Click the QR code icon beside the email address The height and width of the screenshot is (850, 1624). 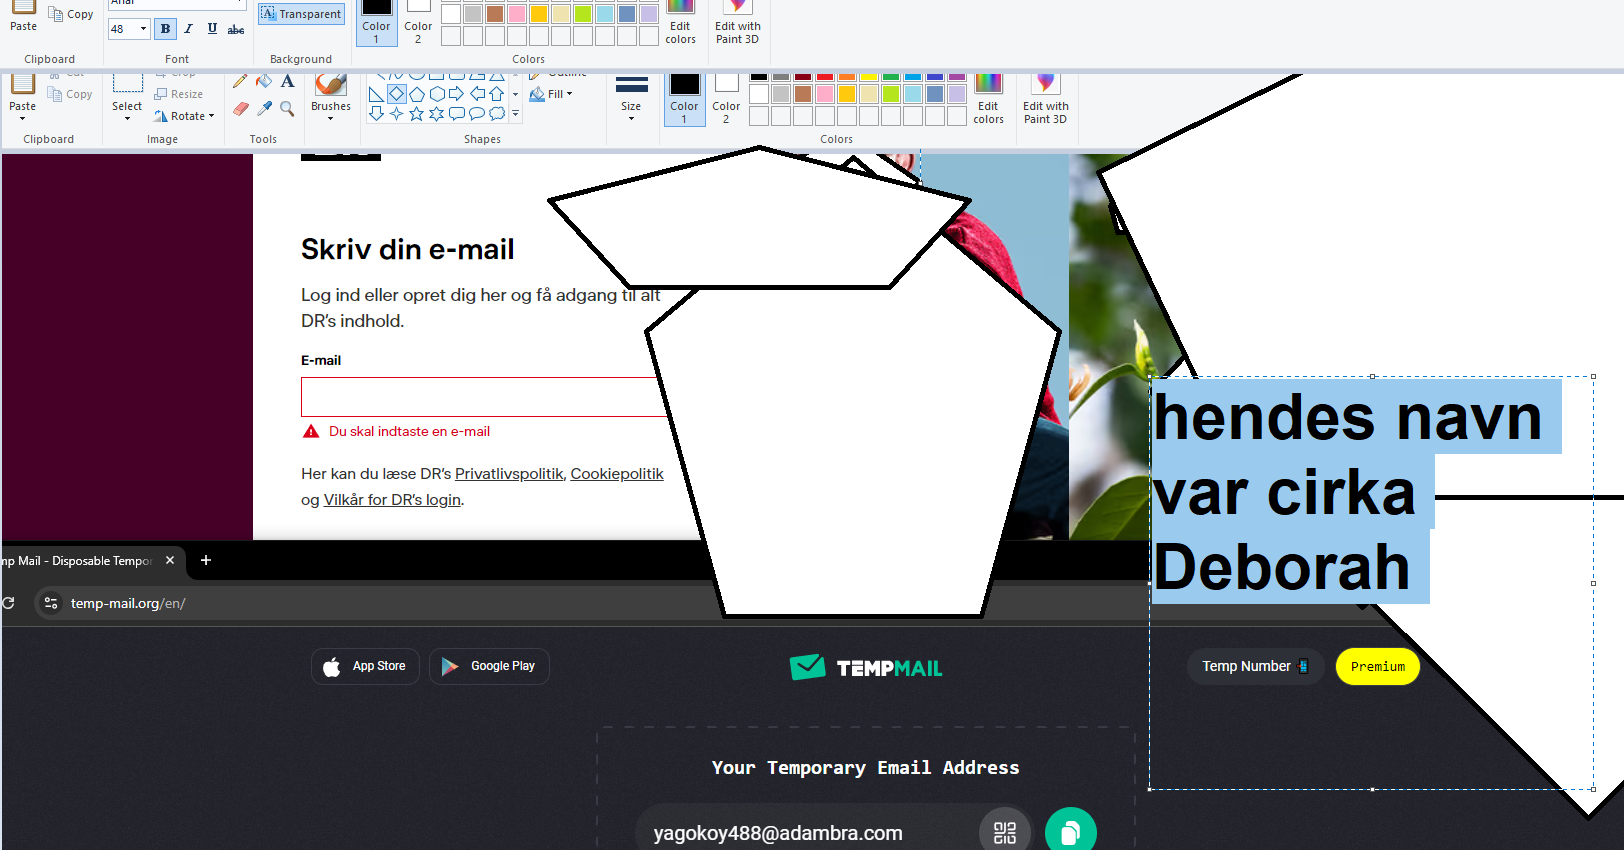click(x=1004, y=832)
